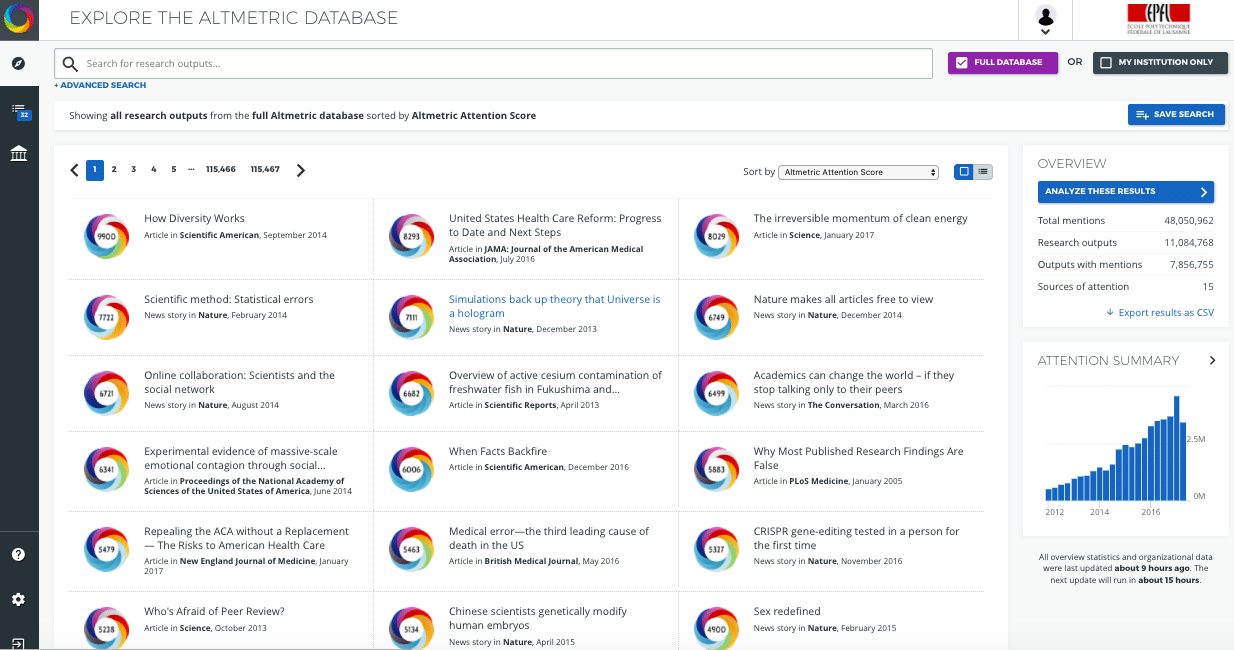1234x650 pixels.
Task: Open the article 'Sex redefined'
Action: pyautogui.click(x=787, y=611)
